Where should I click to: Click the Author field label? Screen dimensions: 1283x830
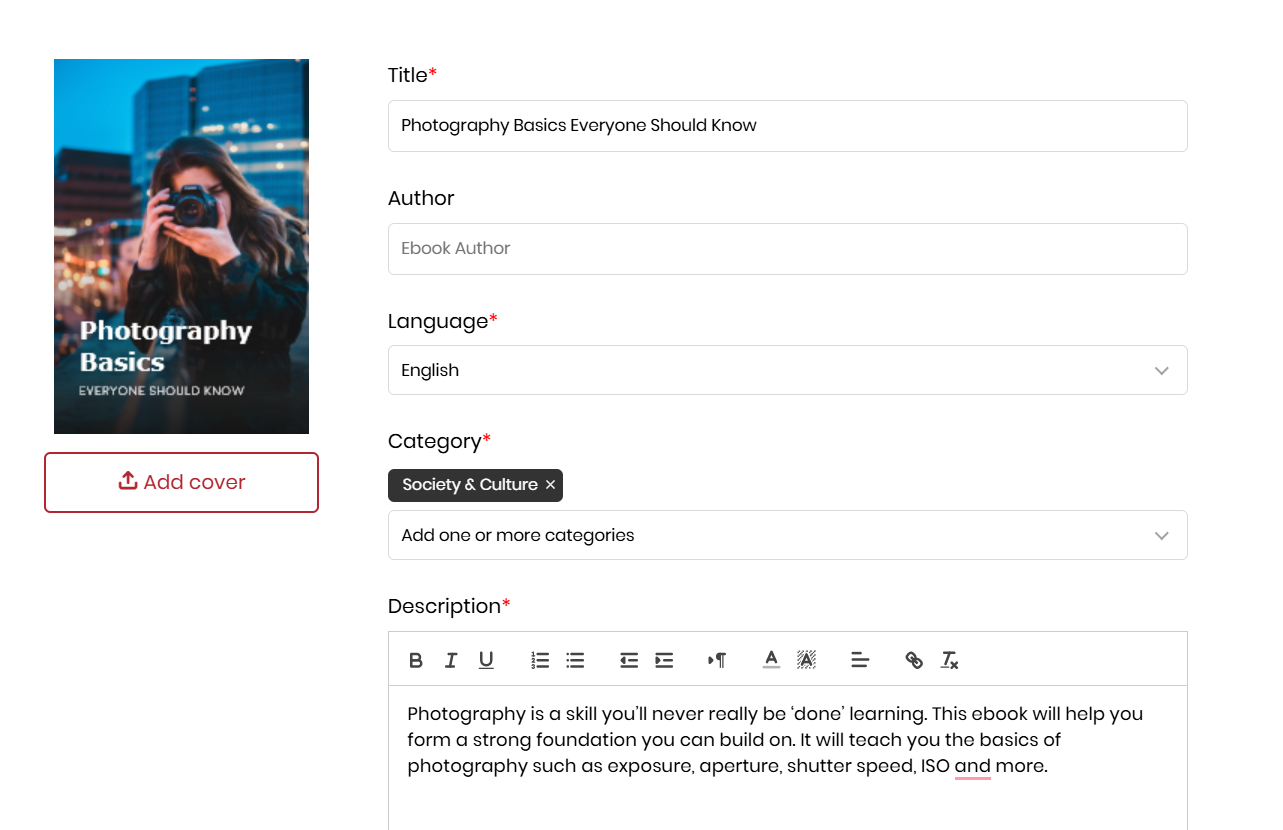(x=421, y=198)
